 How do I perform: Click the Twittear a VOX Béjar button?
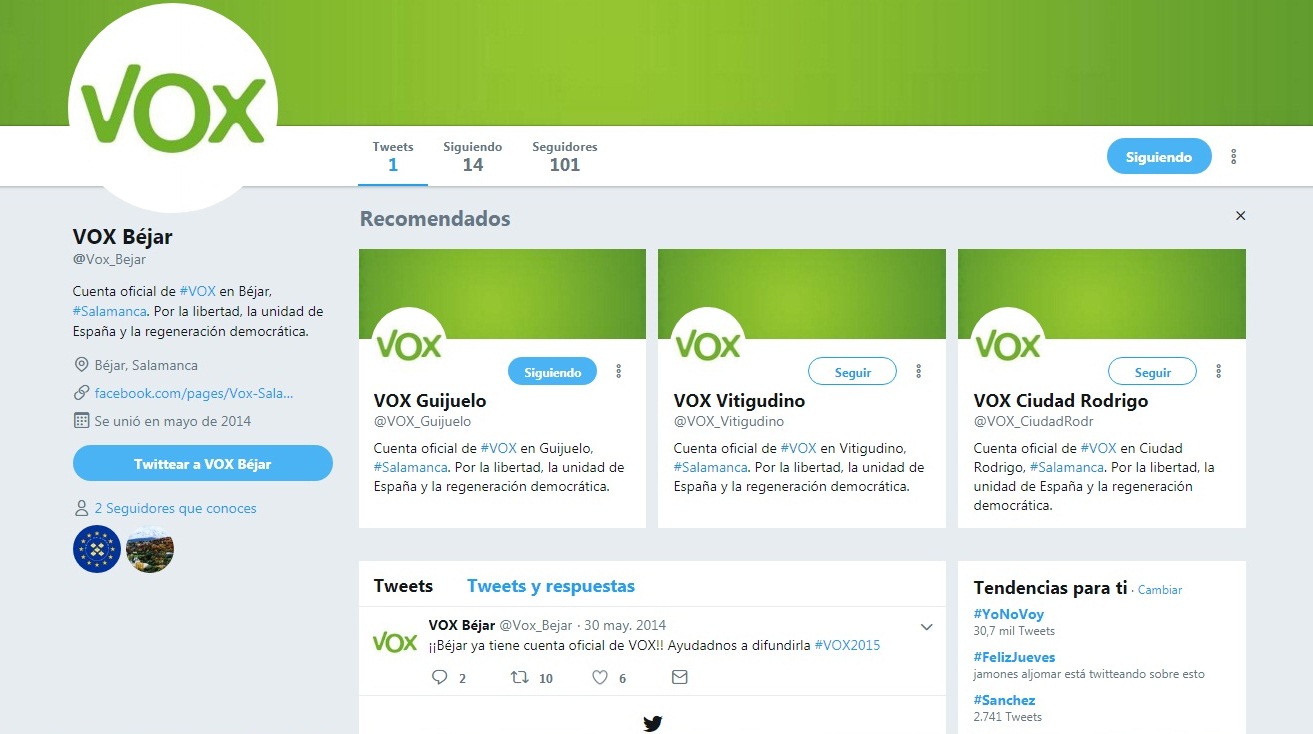[x=203, y=464]
